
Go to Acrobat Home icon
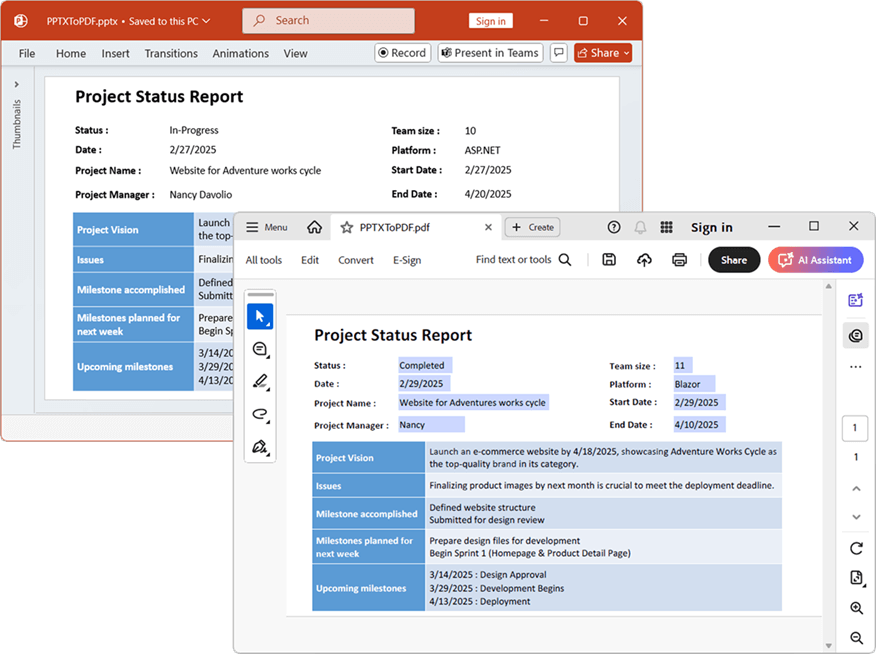click(x=315, y=227)
